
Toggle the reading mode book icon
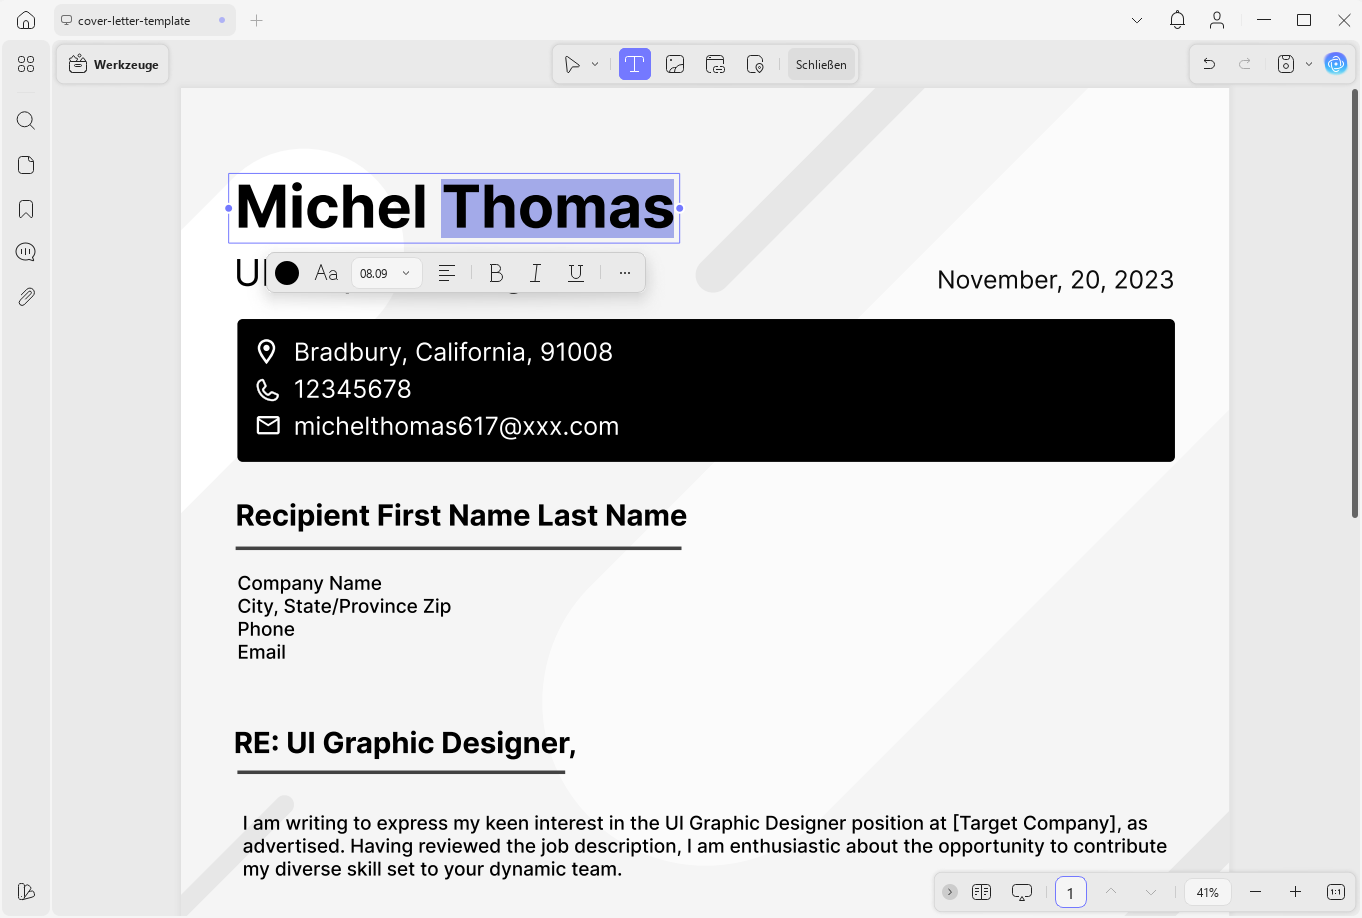[981, 892]
